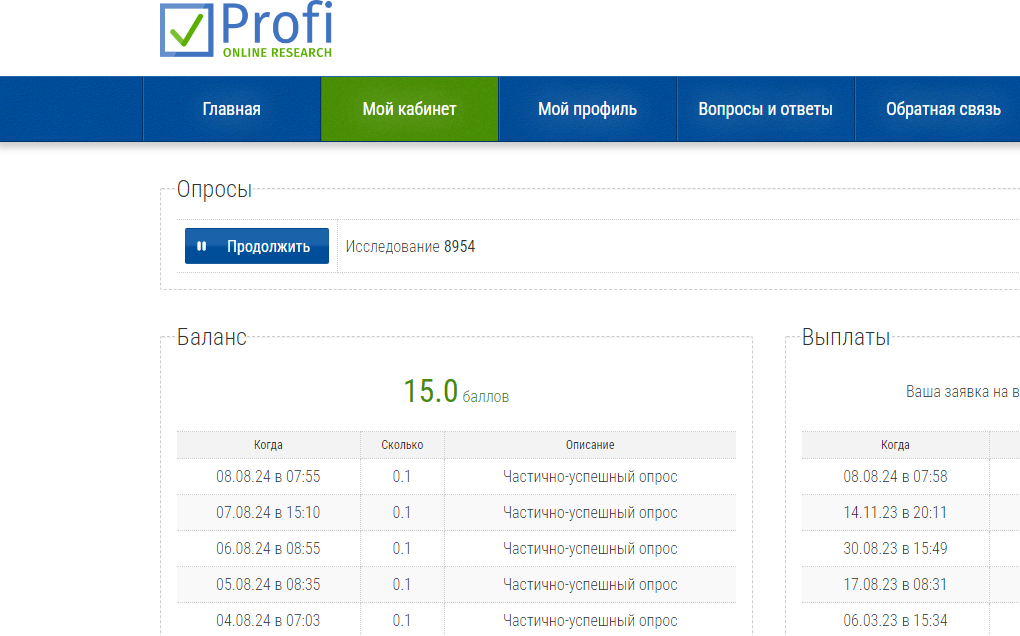Click the Описание column header
This screenshot has width=1020, height=636.
(590, 445)
